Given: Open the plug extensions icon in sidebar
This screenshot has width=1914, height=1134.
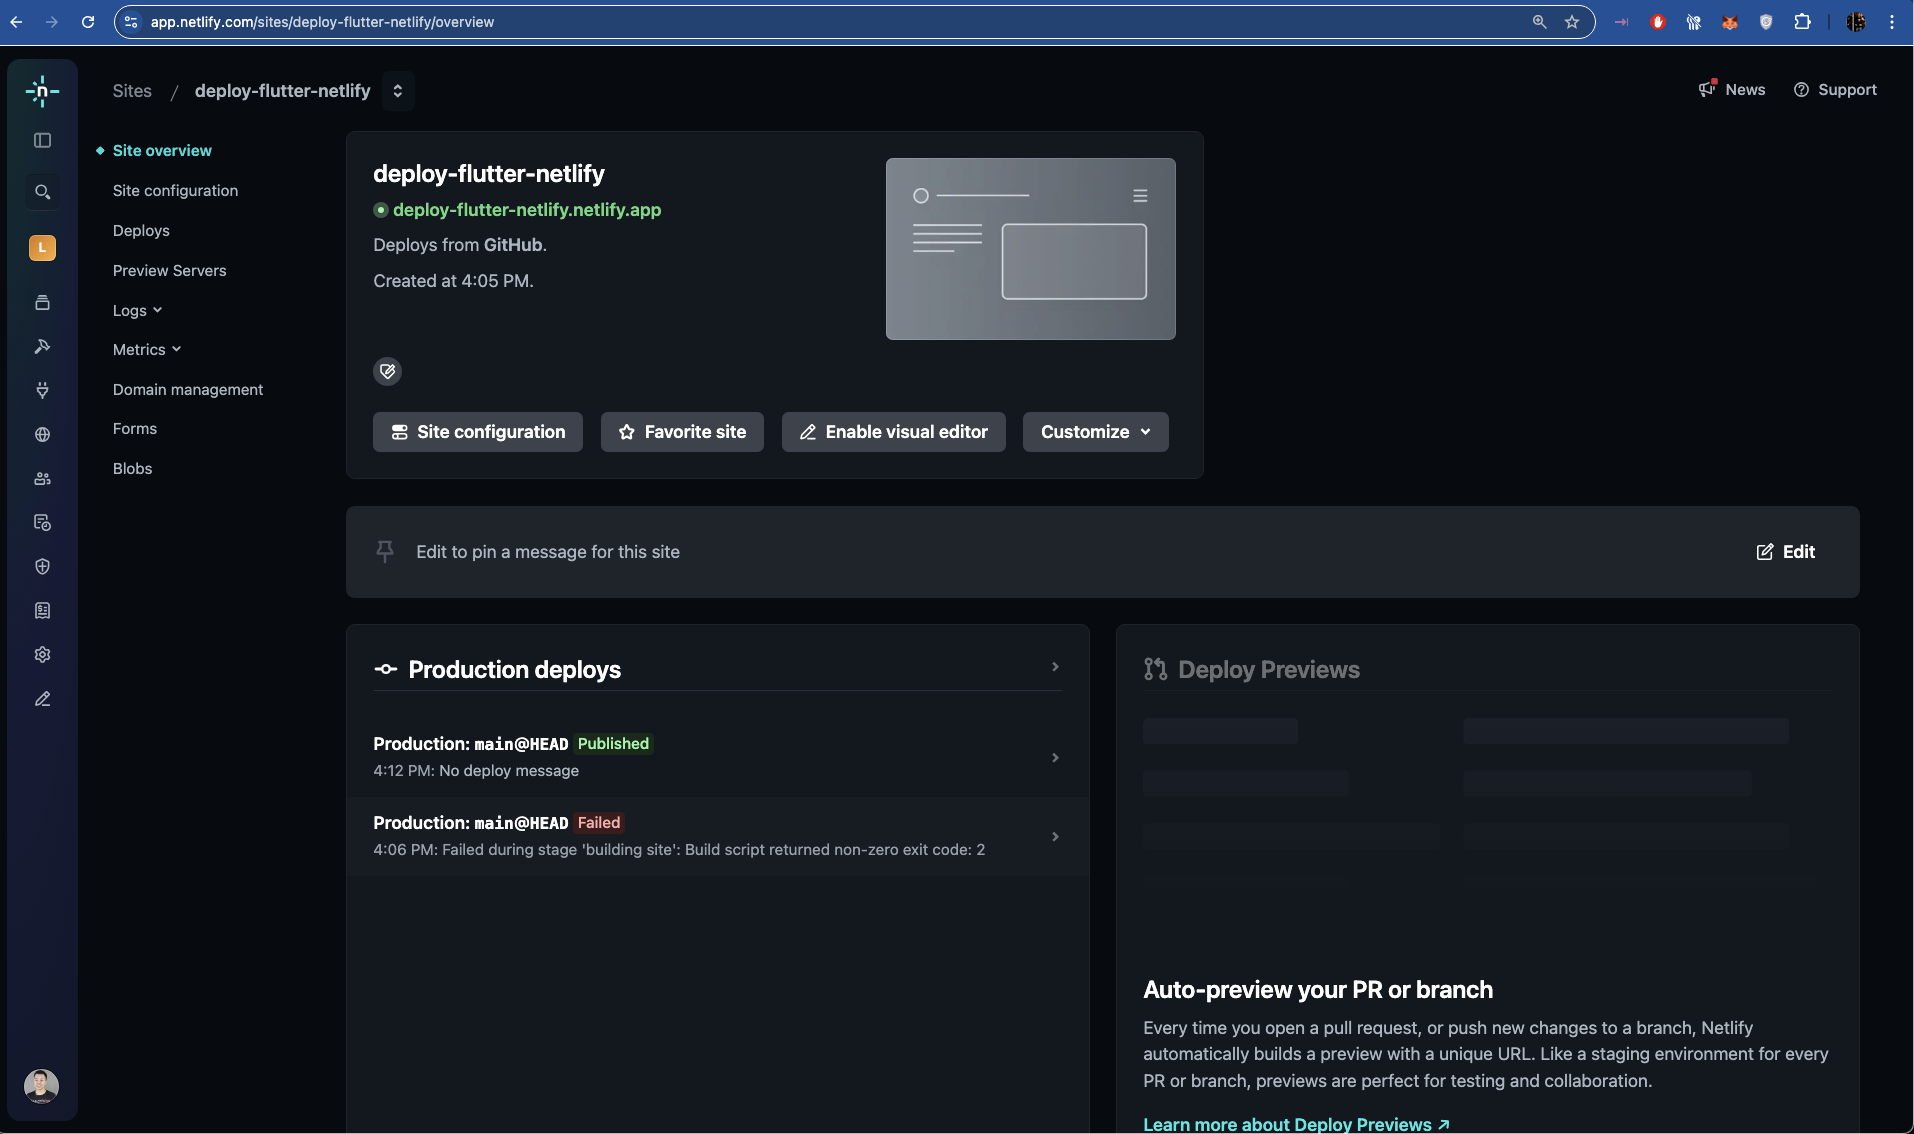Looking at the screenshot, I should point(42,391).
